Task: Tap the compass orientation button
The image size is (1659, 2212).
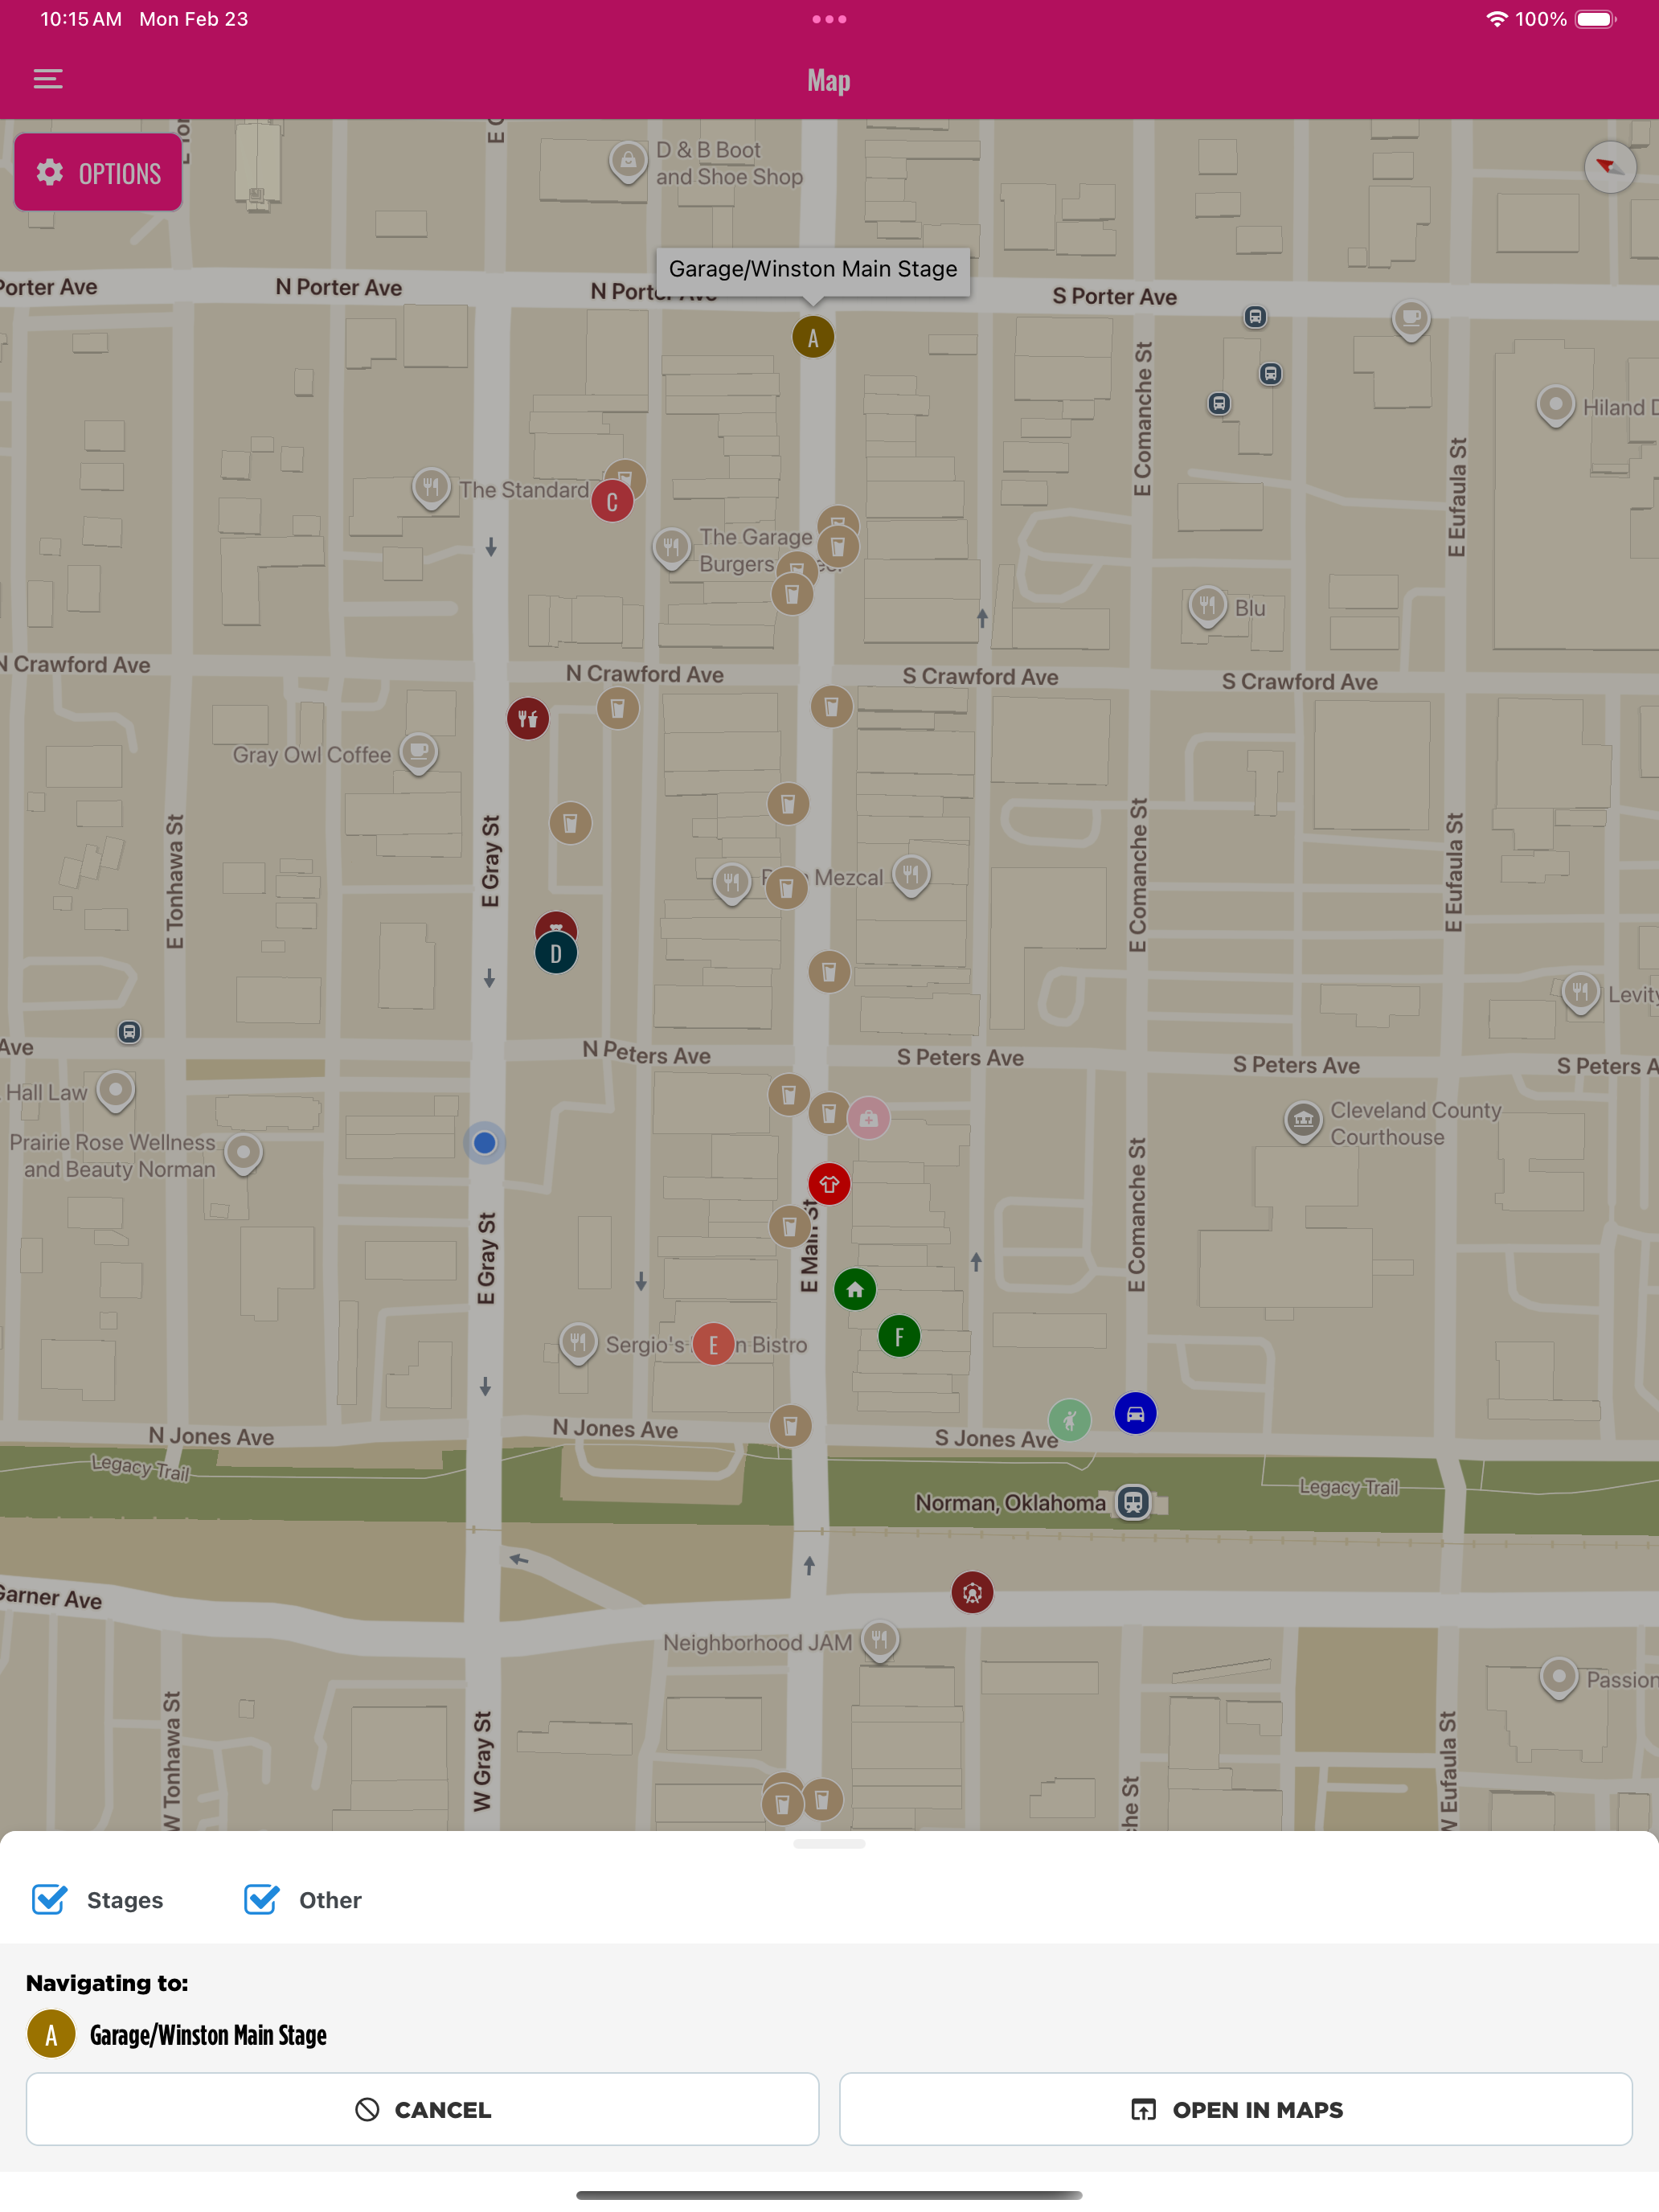Action: click(1609, 166)
